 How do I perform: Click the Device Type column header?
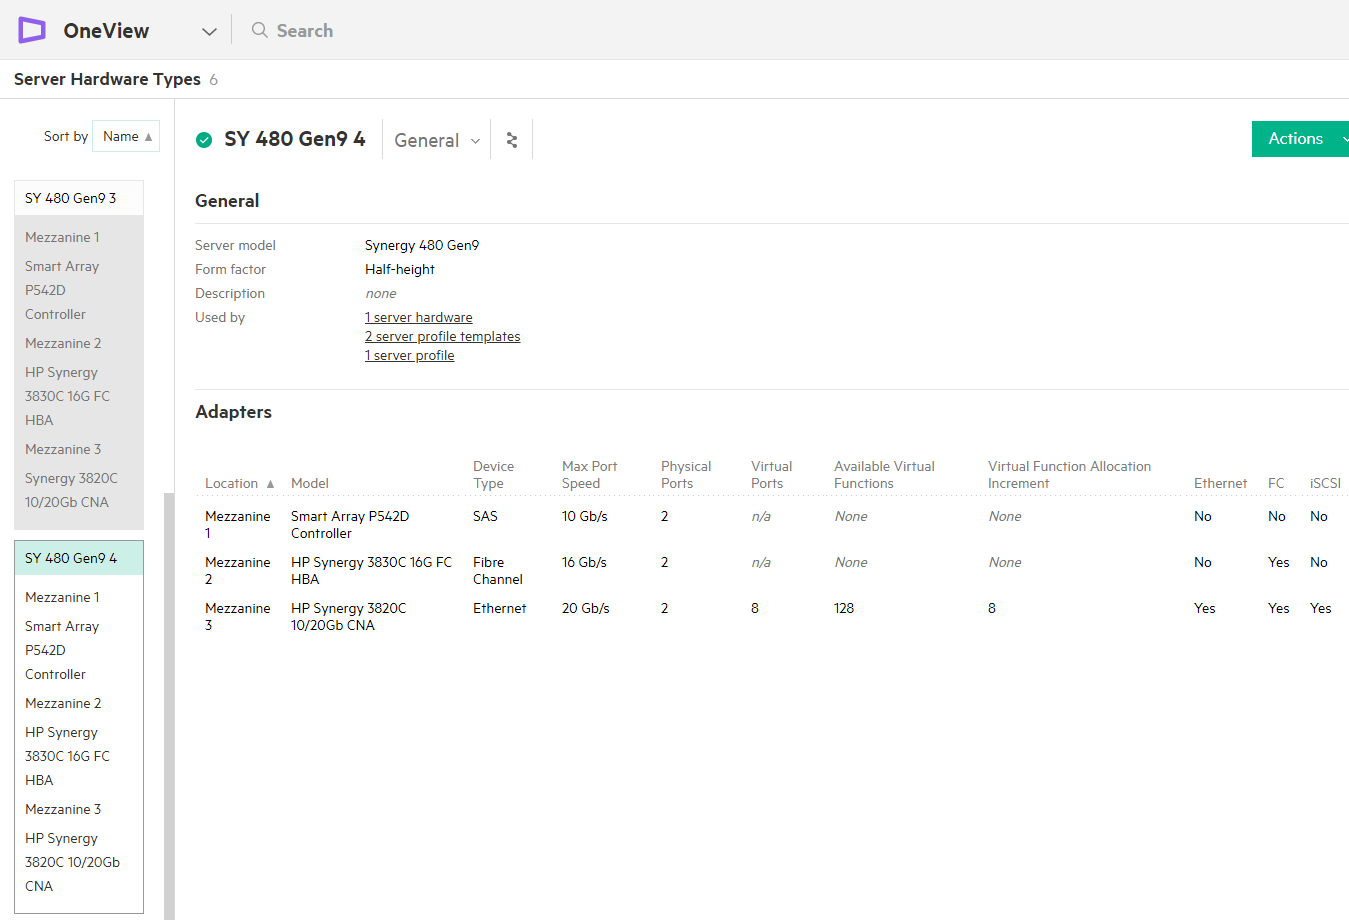point(494,475)
